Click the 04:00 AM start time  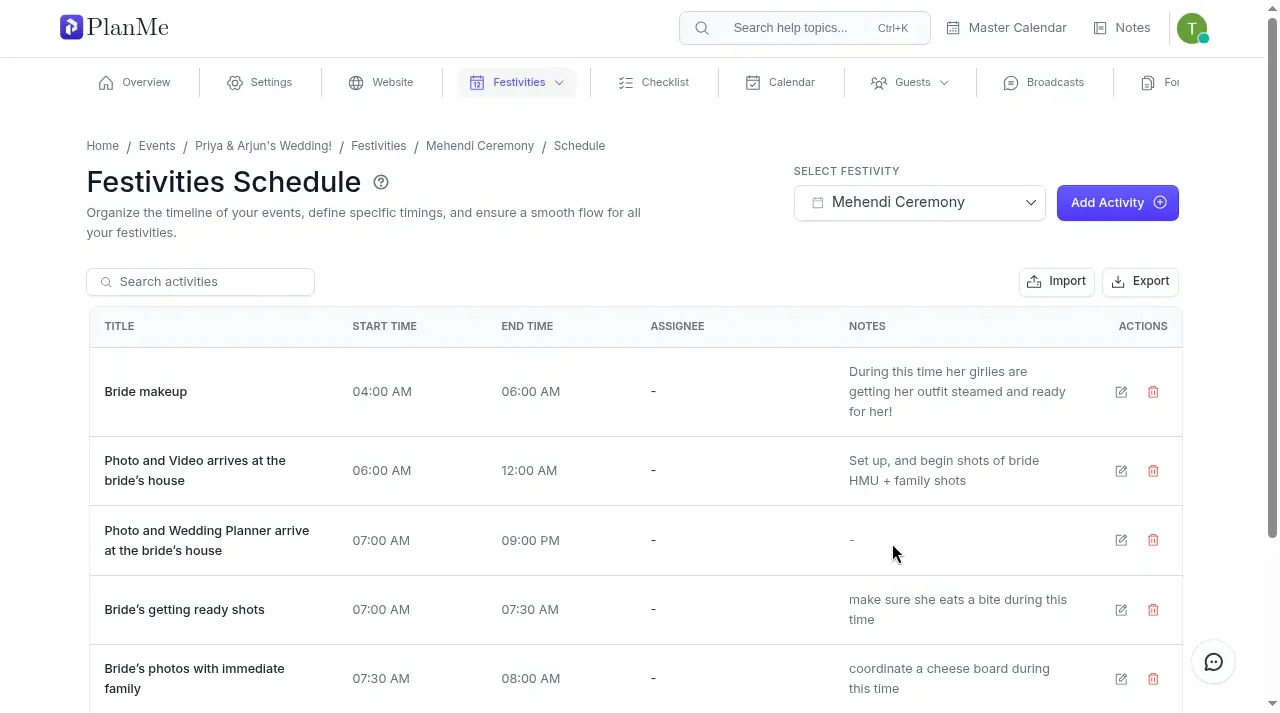[x=382, y=392]
